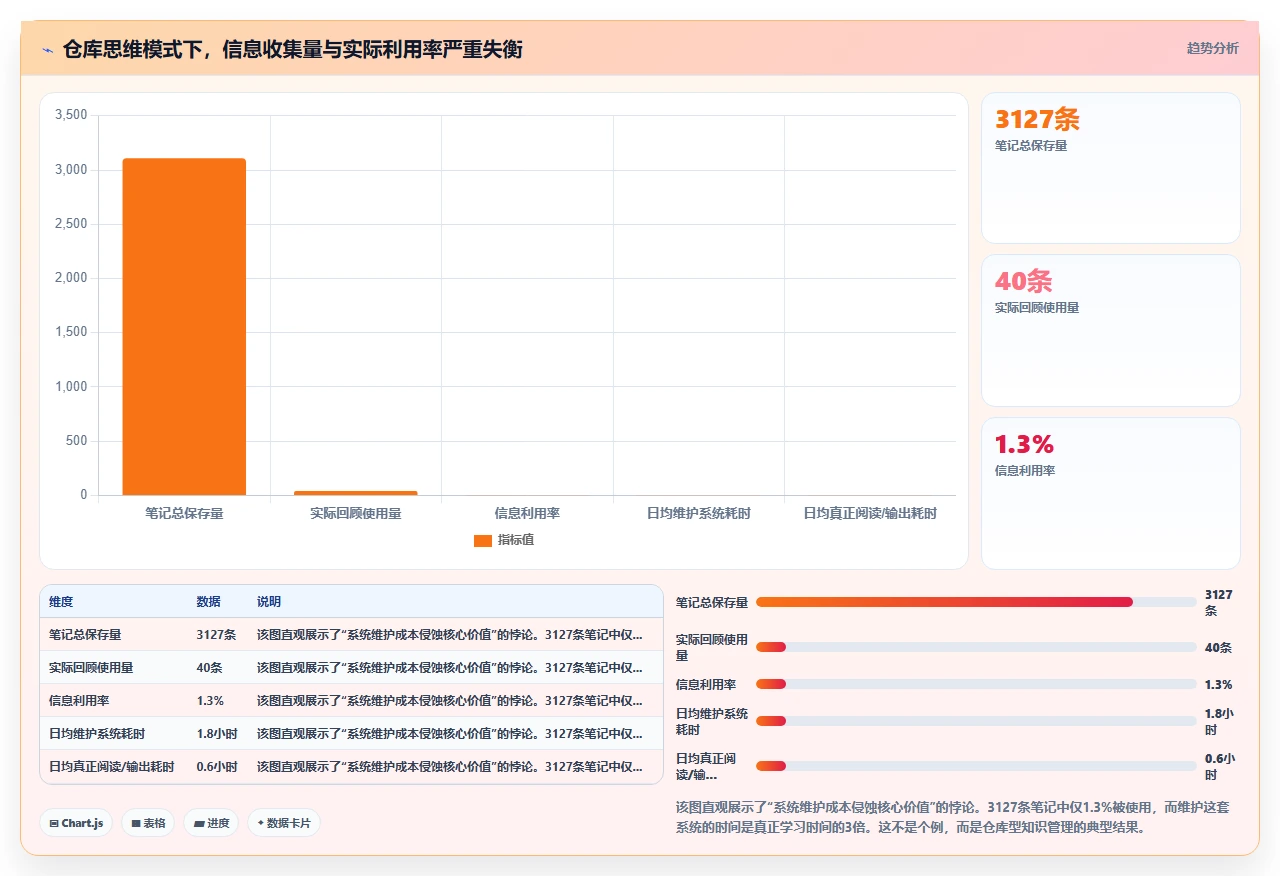Click the lightning icon beside the title

(47, 49)
